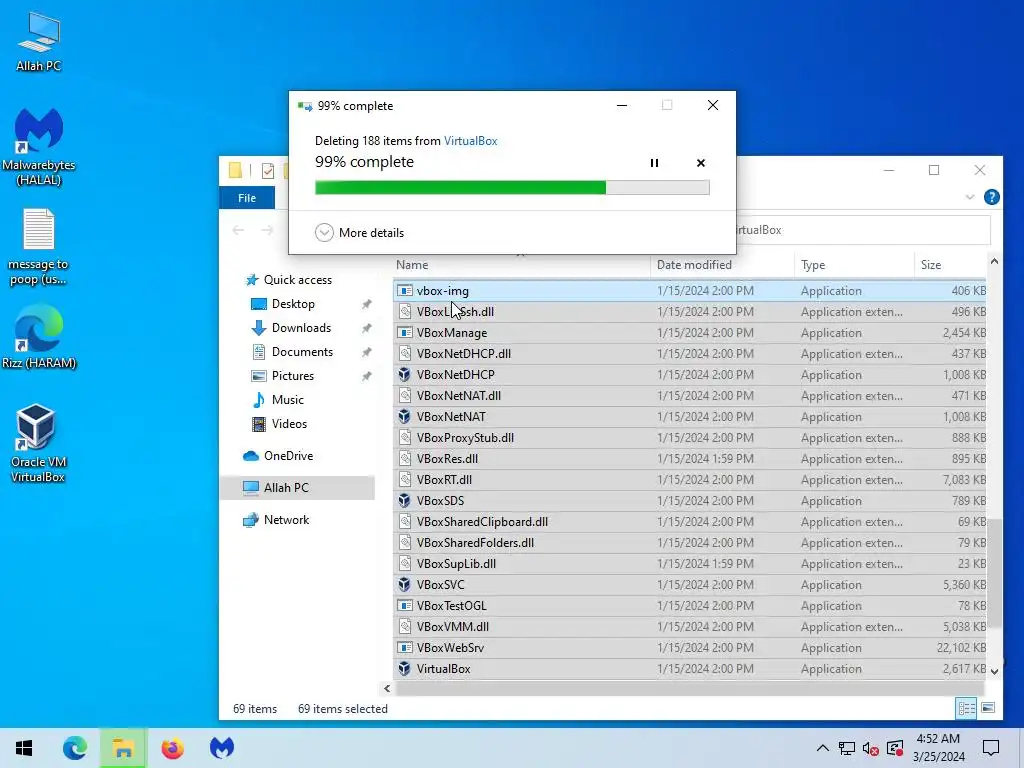Select the vbox-img file
The image size is (1024, 768).
pyautogui.click(x=690, y=291)
